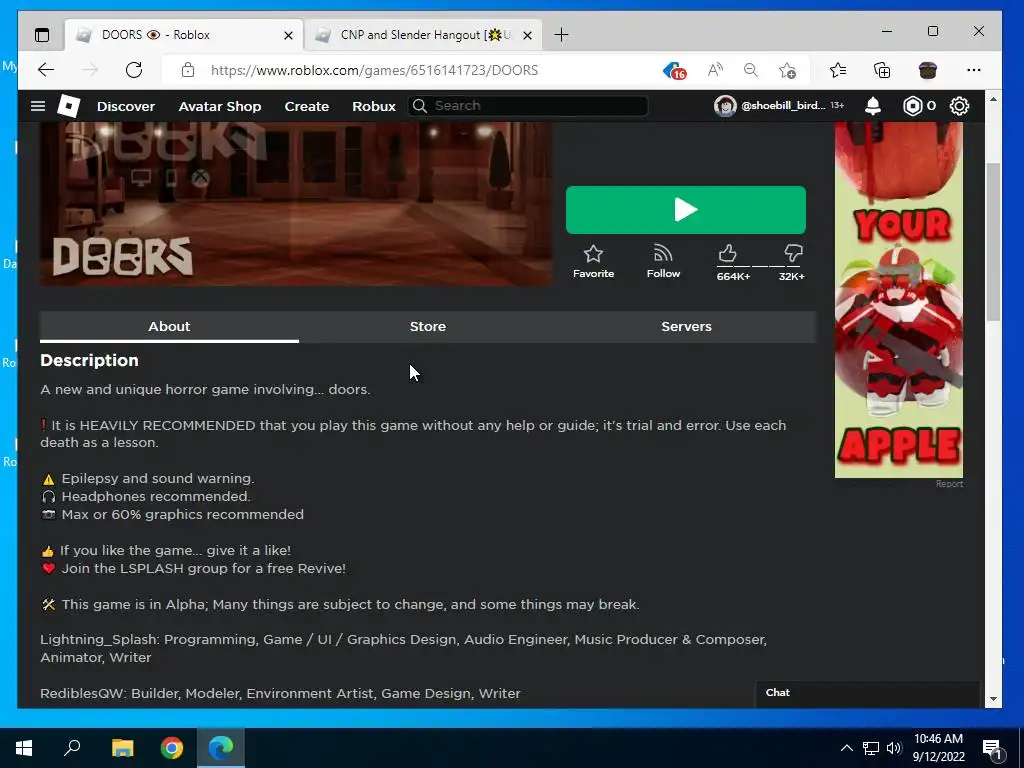Like the game with thumbs up
Image resolution: width=1024 pixels, height=768 pixels.
[728, 253]
